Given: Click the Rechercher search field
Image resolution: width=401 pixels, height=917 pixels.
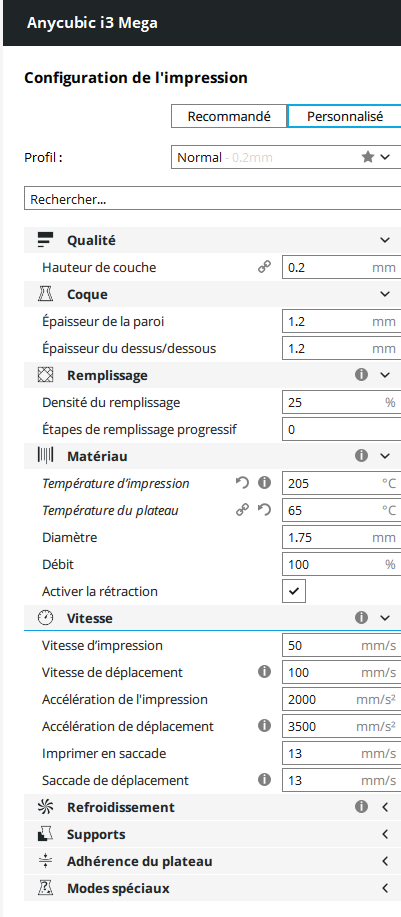Looking at the screenshot, I should tap(212, 199).
